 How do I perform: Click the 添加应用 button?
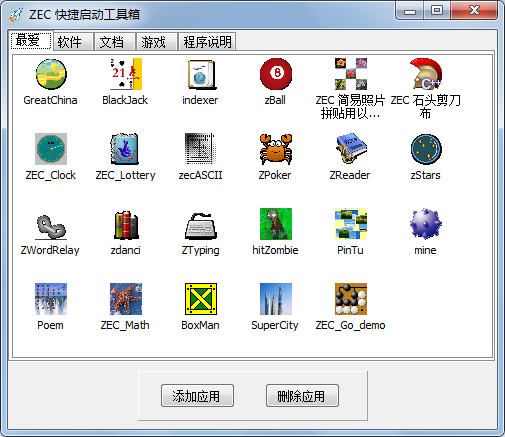coord(197,396)
